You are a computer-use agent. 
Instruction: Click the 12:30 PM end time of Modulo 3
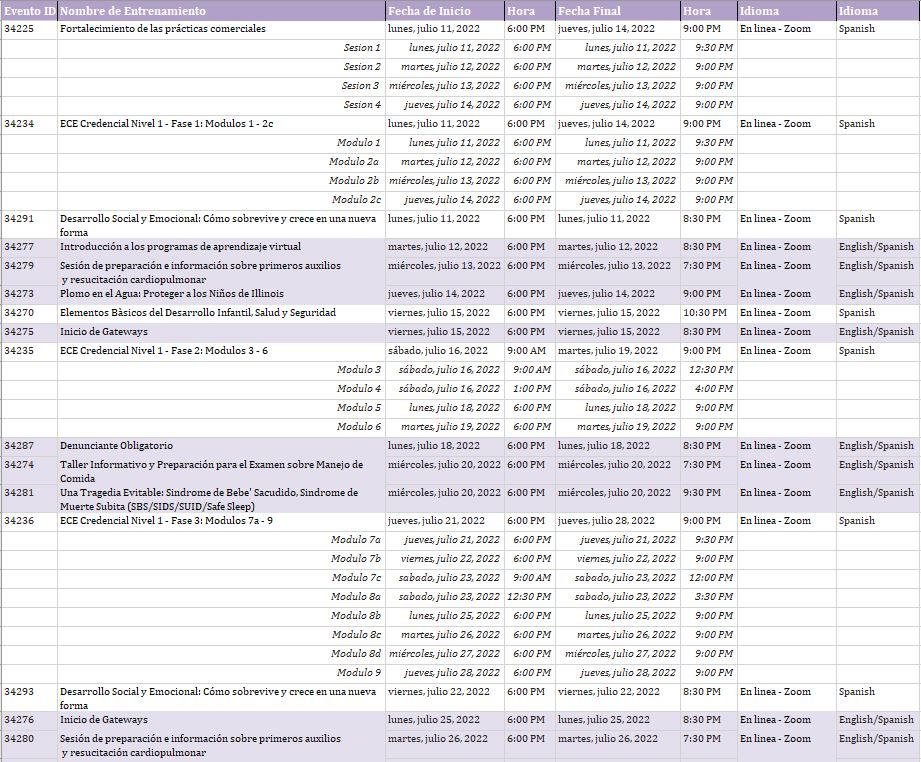(x=711, y=370)
